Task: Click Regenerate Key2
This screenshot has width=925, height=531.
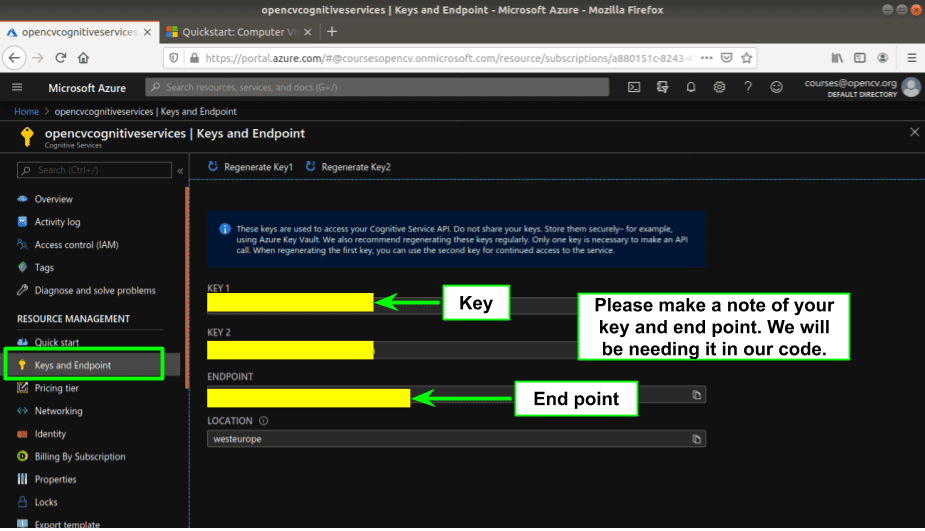Action: pyautogui.click(x=348, y=167)
